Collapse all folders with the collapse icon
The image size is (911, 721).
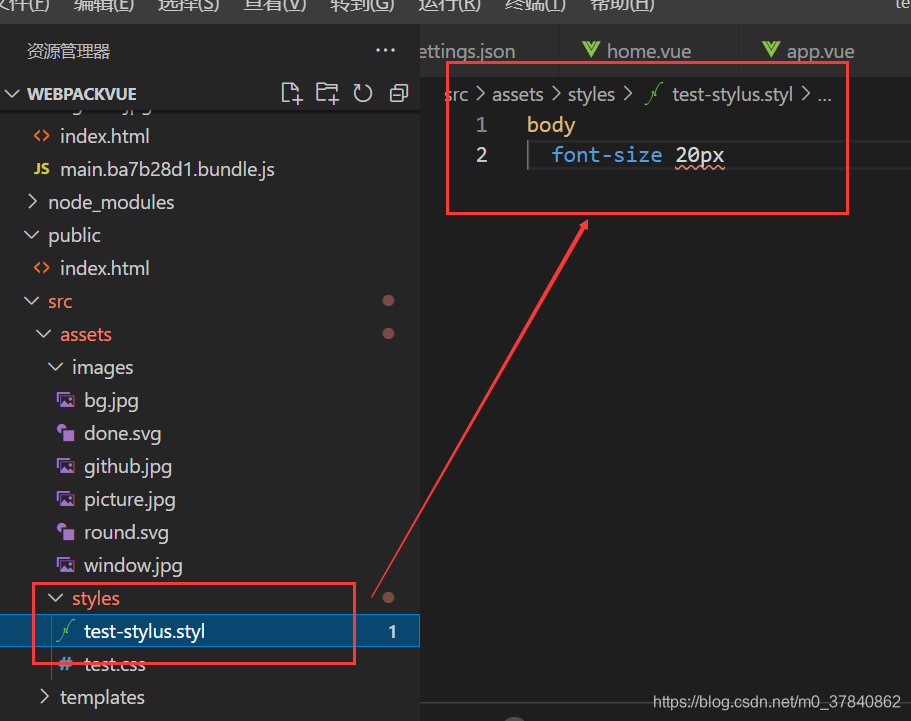coord(399,94)
